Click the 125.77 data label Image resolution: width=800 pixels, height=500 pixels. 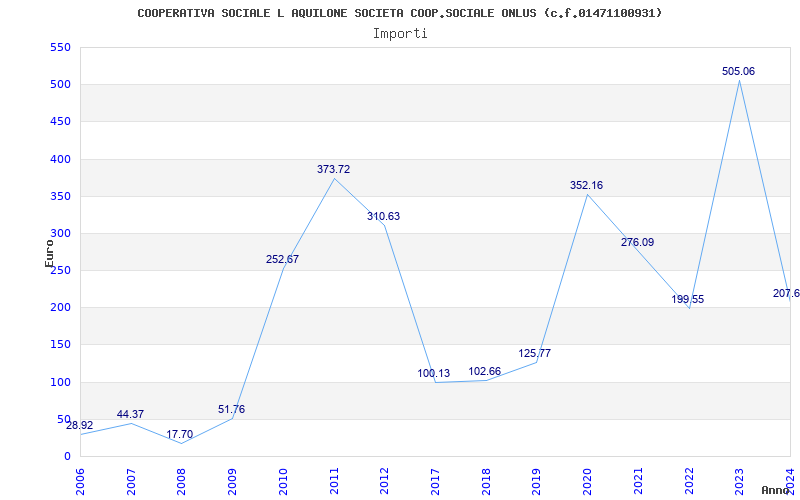(535, 353)
